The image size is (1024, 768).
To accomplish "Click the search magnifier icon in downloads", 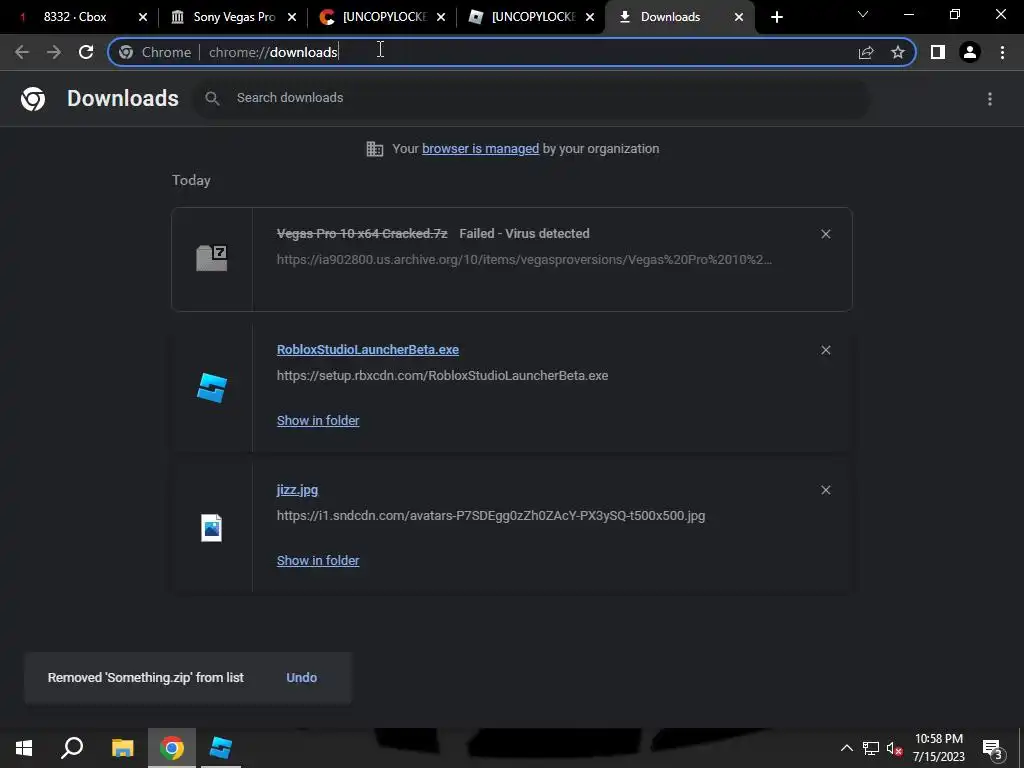I will [212, 98].
